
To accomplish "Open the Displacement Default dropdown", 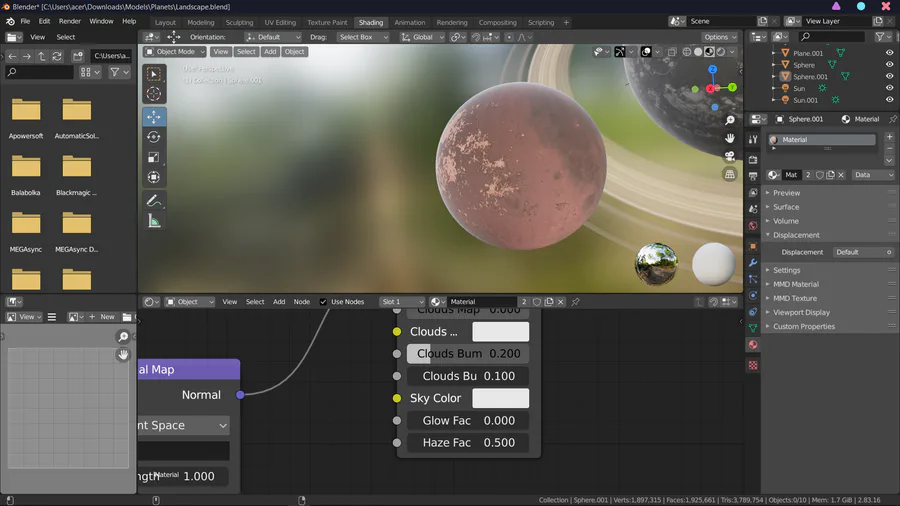I will (x=863, y=252).
